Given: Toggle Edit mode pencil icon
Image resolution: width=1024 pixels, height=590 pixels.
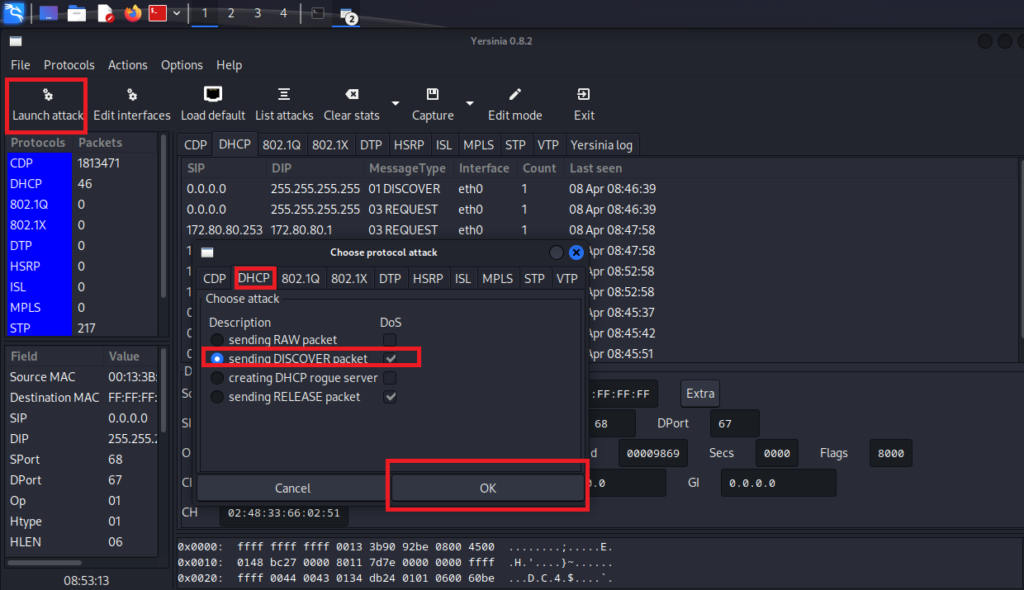Looking at the screenshot, I should (x=515, y=95).
